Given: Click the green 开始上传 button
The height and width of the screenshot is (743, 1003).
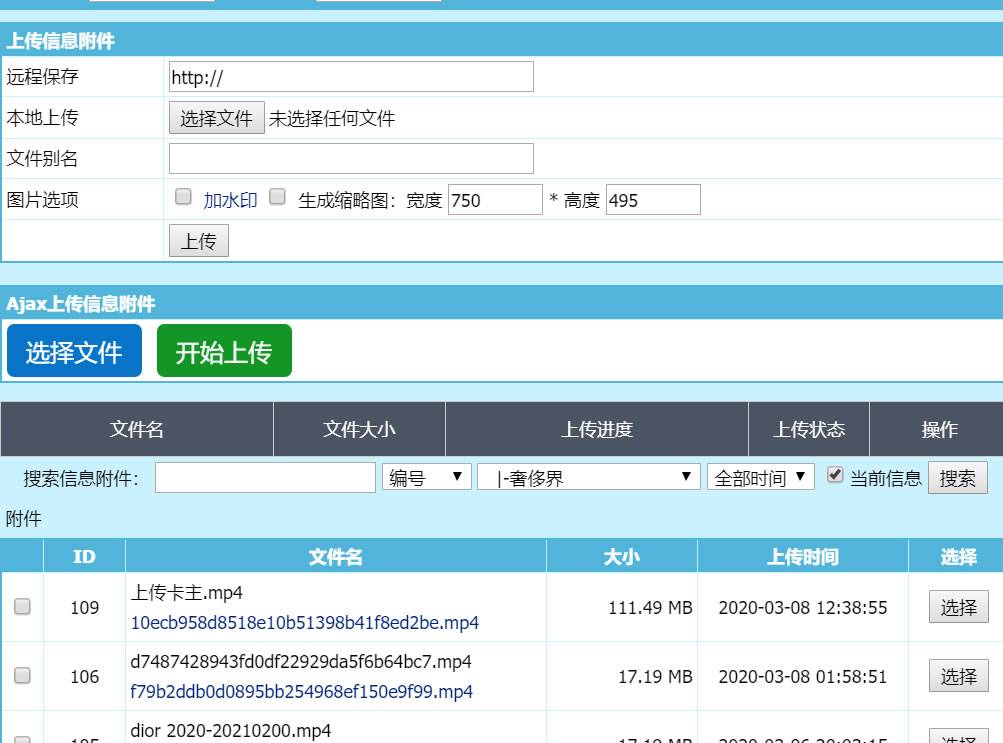Looking at the screenshot, I should [224, 351].
